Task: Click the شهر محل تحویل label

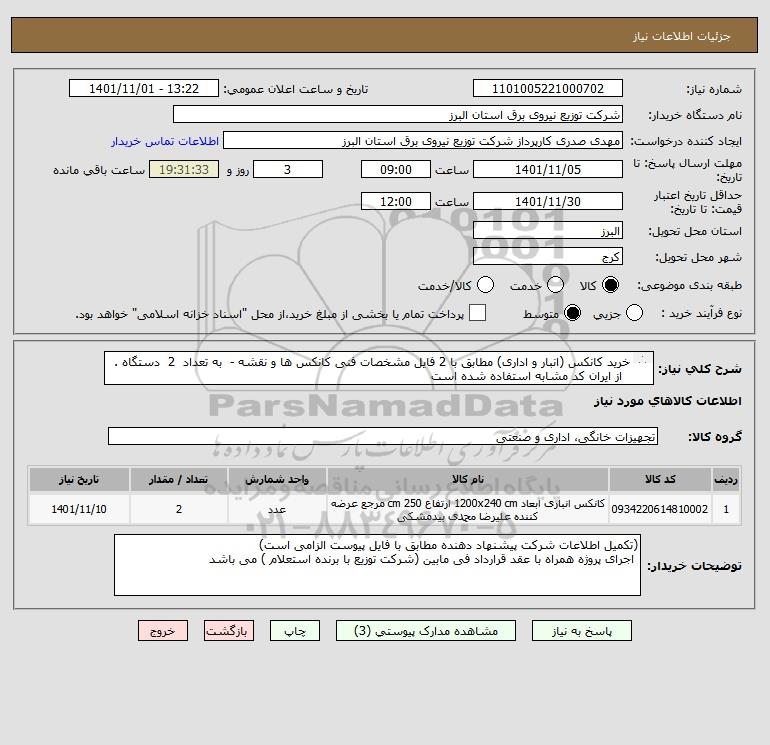Action: coord(699,257)
